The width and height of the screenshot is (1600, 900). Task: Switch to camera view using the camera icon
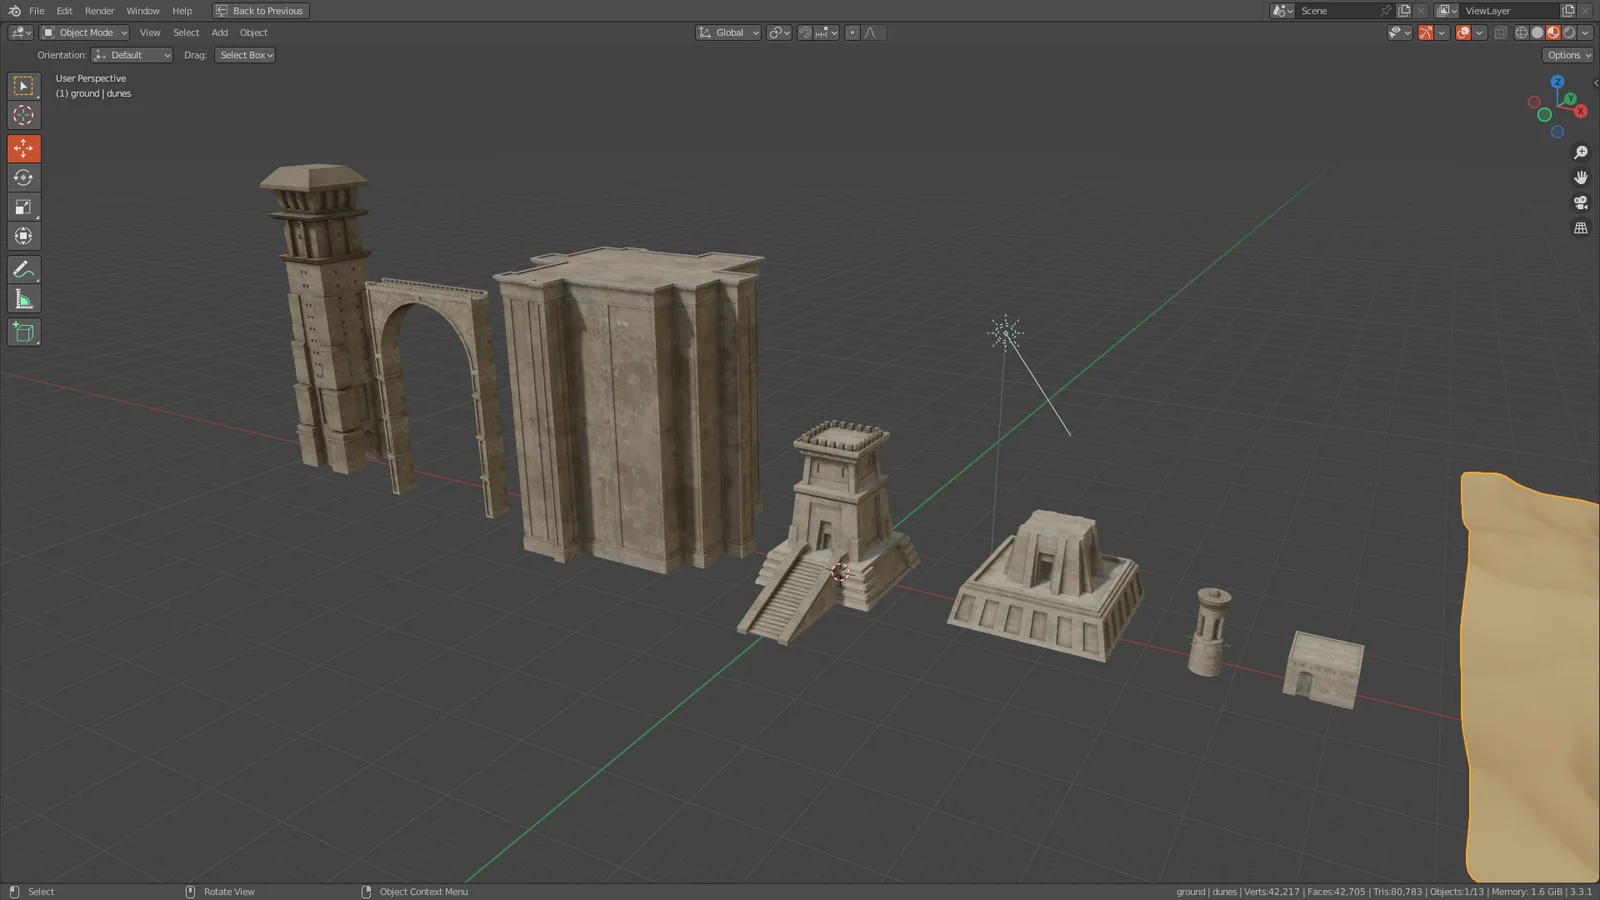click(x=1581, y=201)
